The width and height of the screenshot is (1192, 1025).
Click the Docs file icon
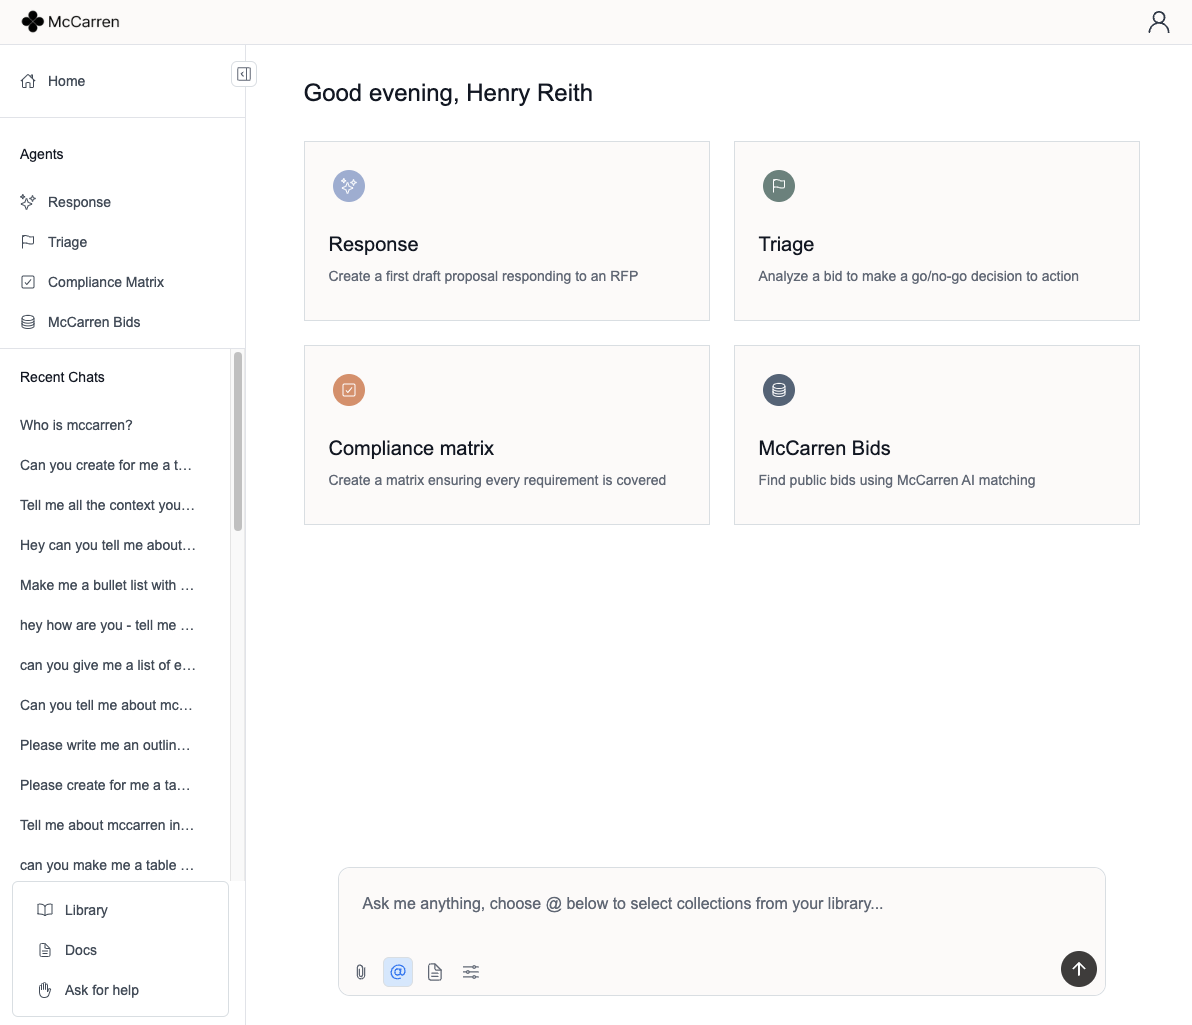point(45,950)
